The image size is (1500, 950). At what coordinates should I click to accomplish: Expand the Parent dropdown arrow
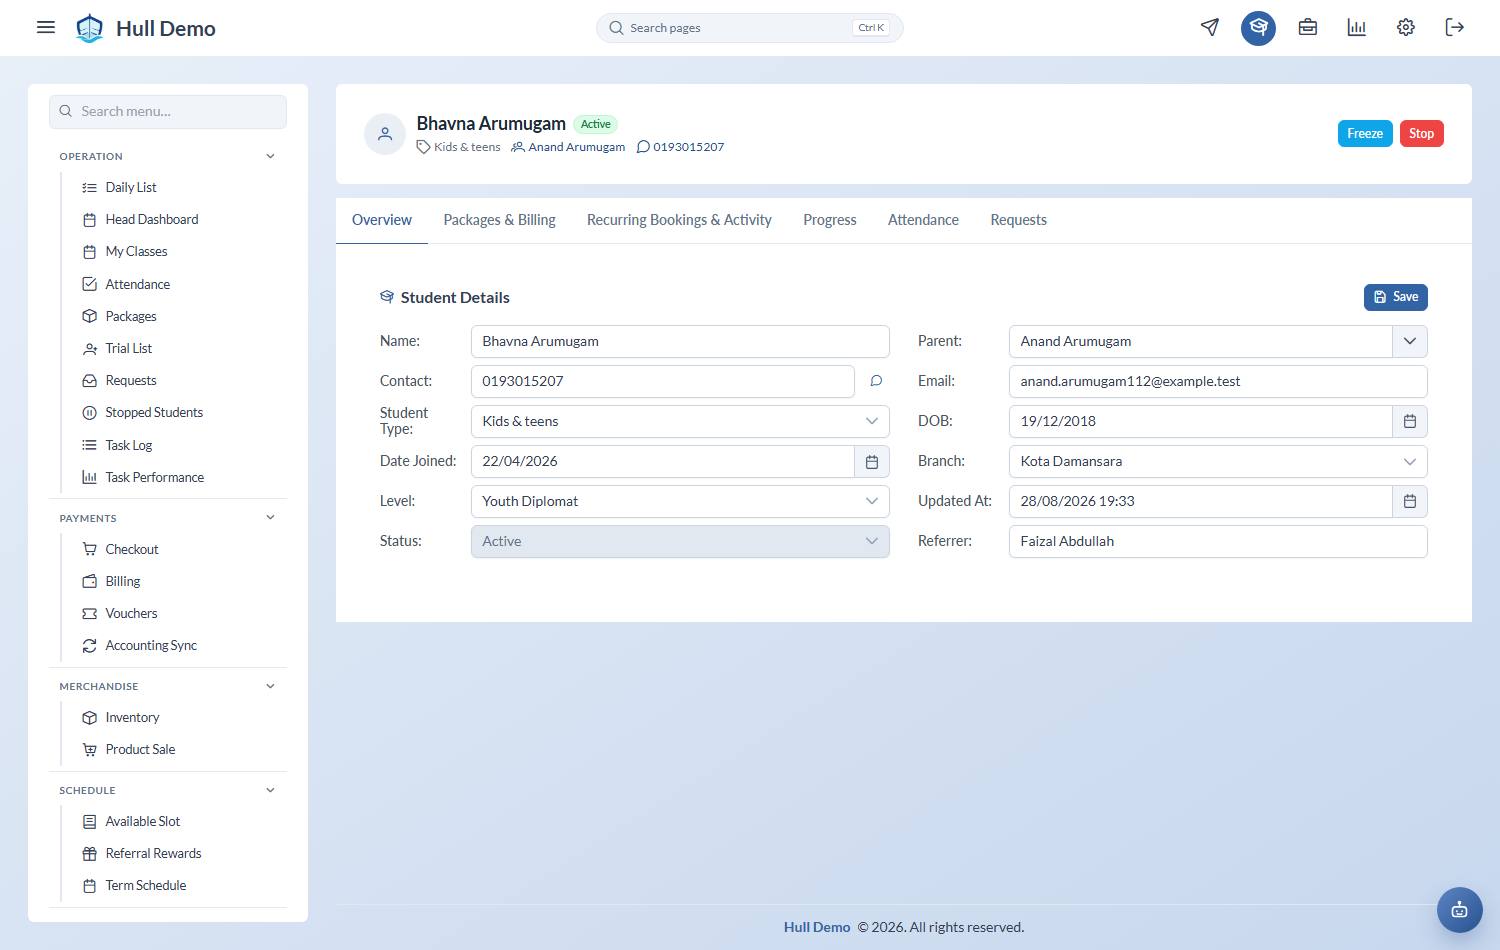[x=1410, y=341]
